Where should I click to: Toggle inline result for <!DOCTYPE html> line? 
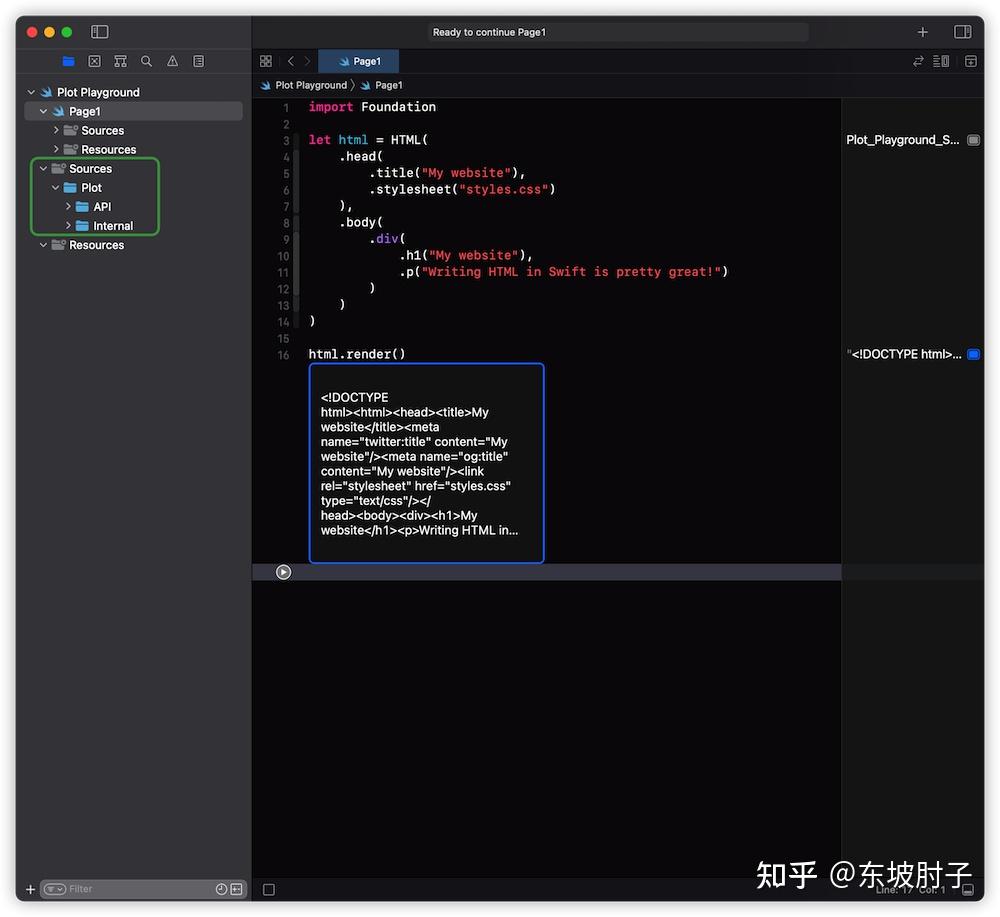click(973, 355)
